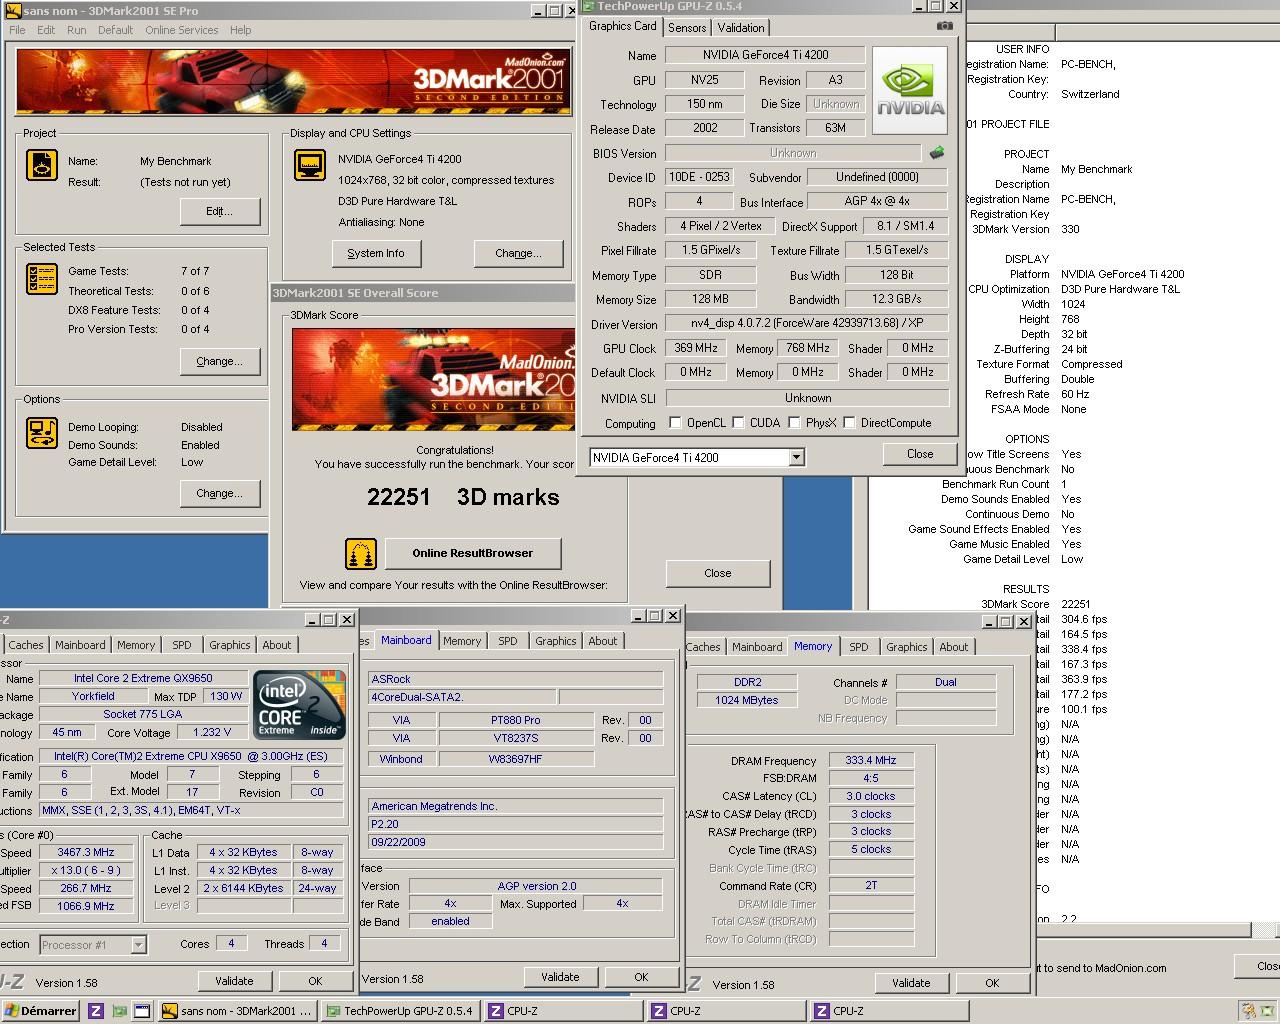Screen dimensions: 1280x1024
Task: Open the Run menu in 3DMark
Action: pyautogui.click(x=76, y=30)
